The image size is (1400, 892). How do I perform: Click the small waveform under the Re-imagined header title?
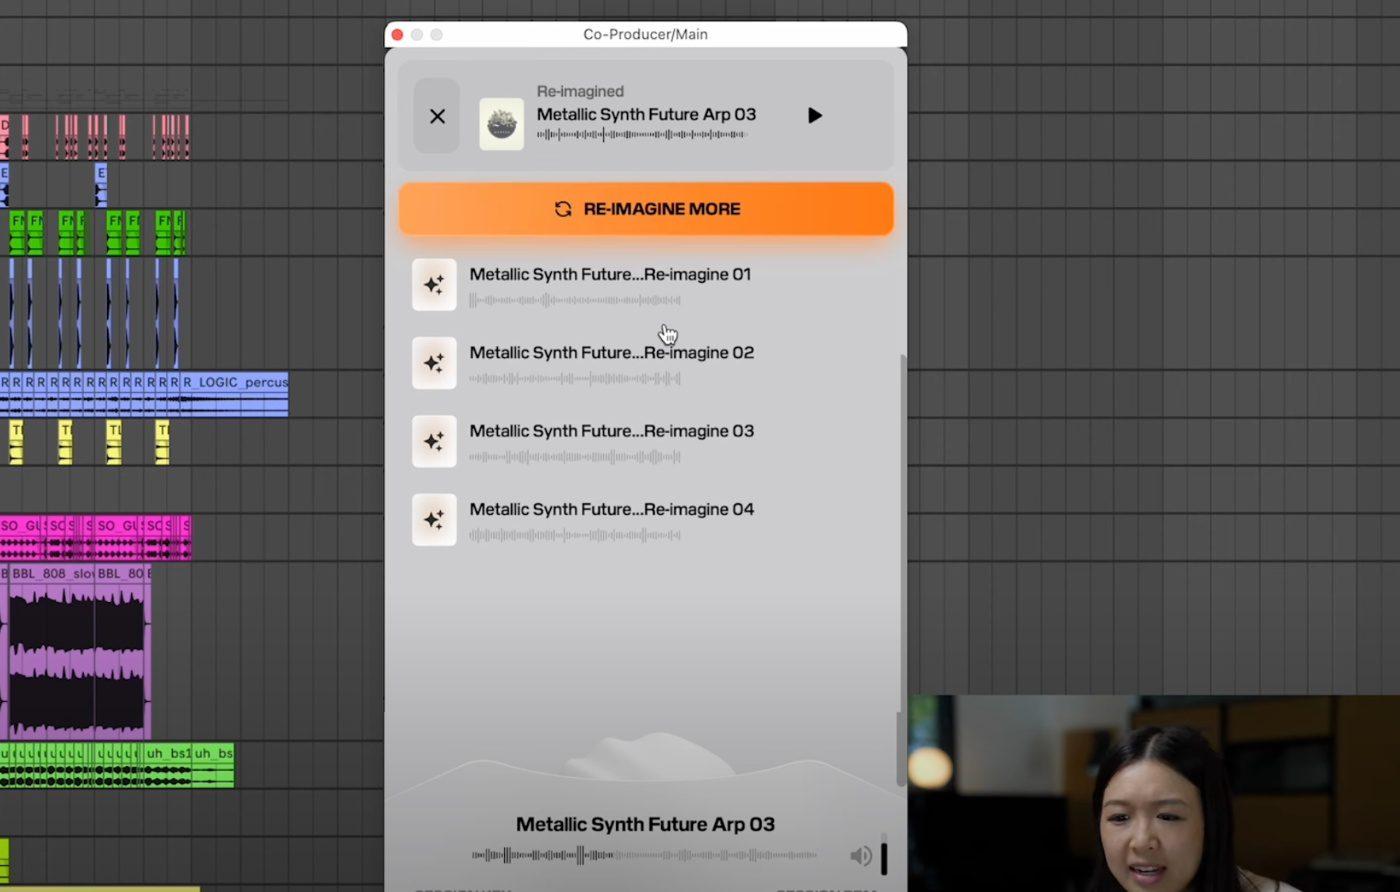641,135
